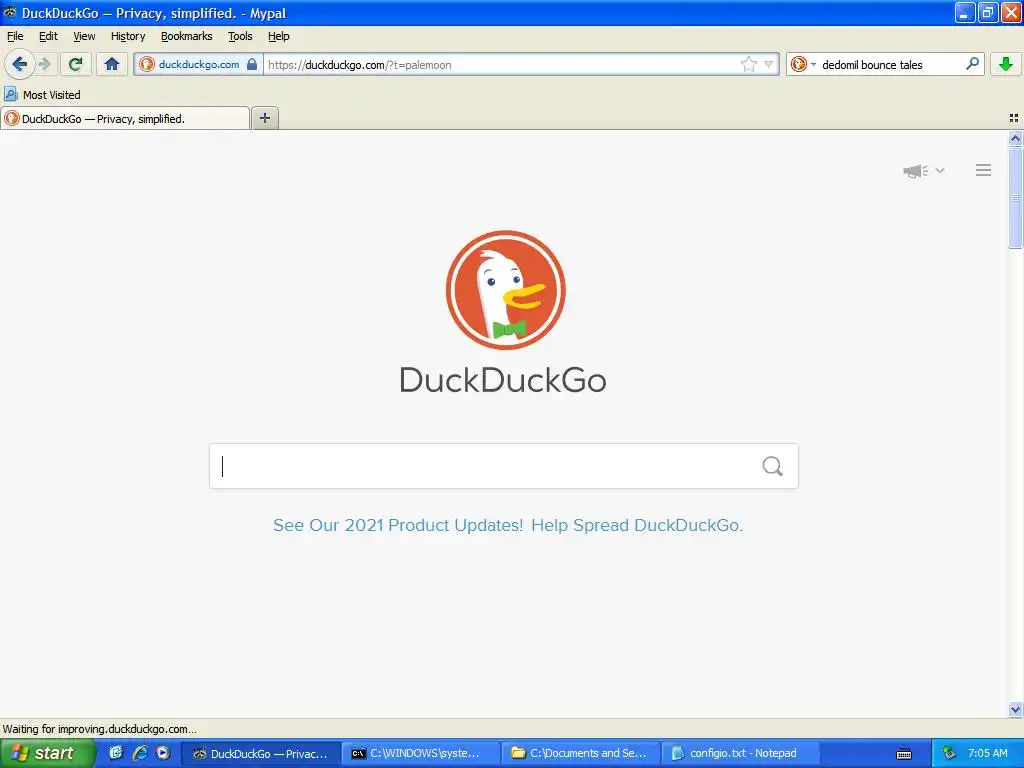Click the tab groups grid icon
This screenshot has height=768, width=1024.
click(x=1014, y=118)
